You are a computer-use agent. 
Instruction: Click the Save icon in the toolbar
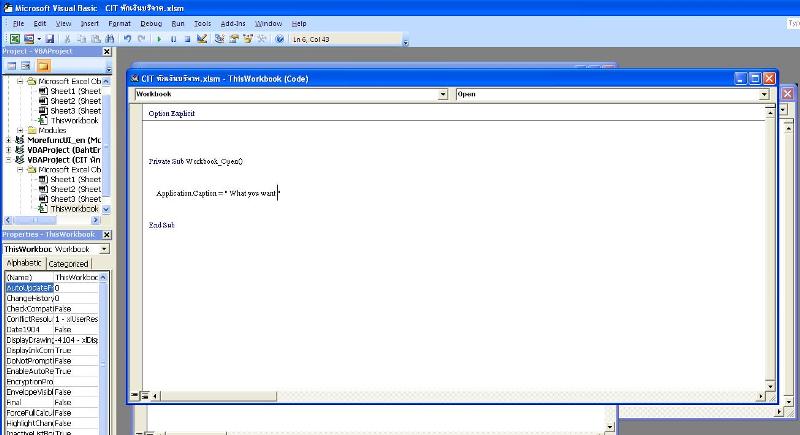coord(50,39)
